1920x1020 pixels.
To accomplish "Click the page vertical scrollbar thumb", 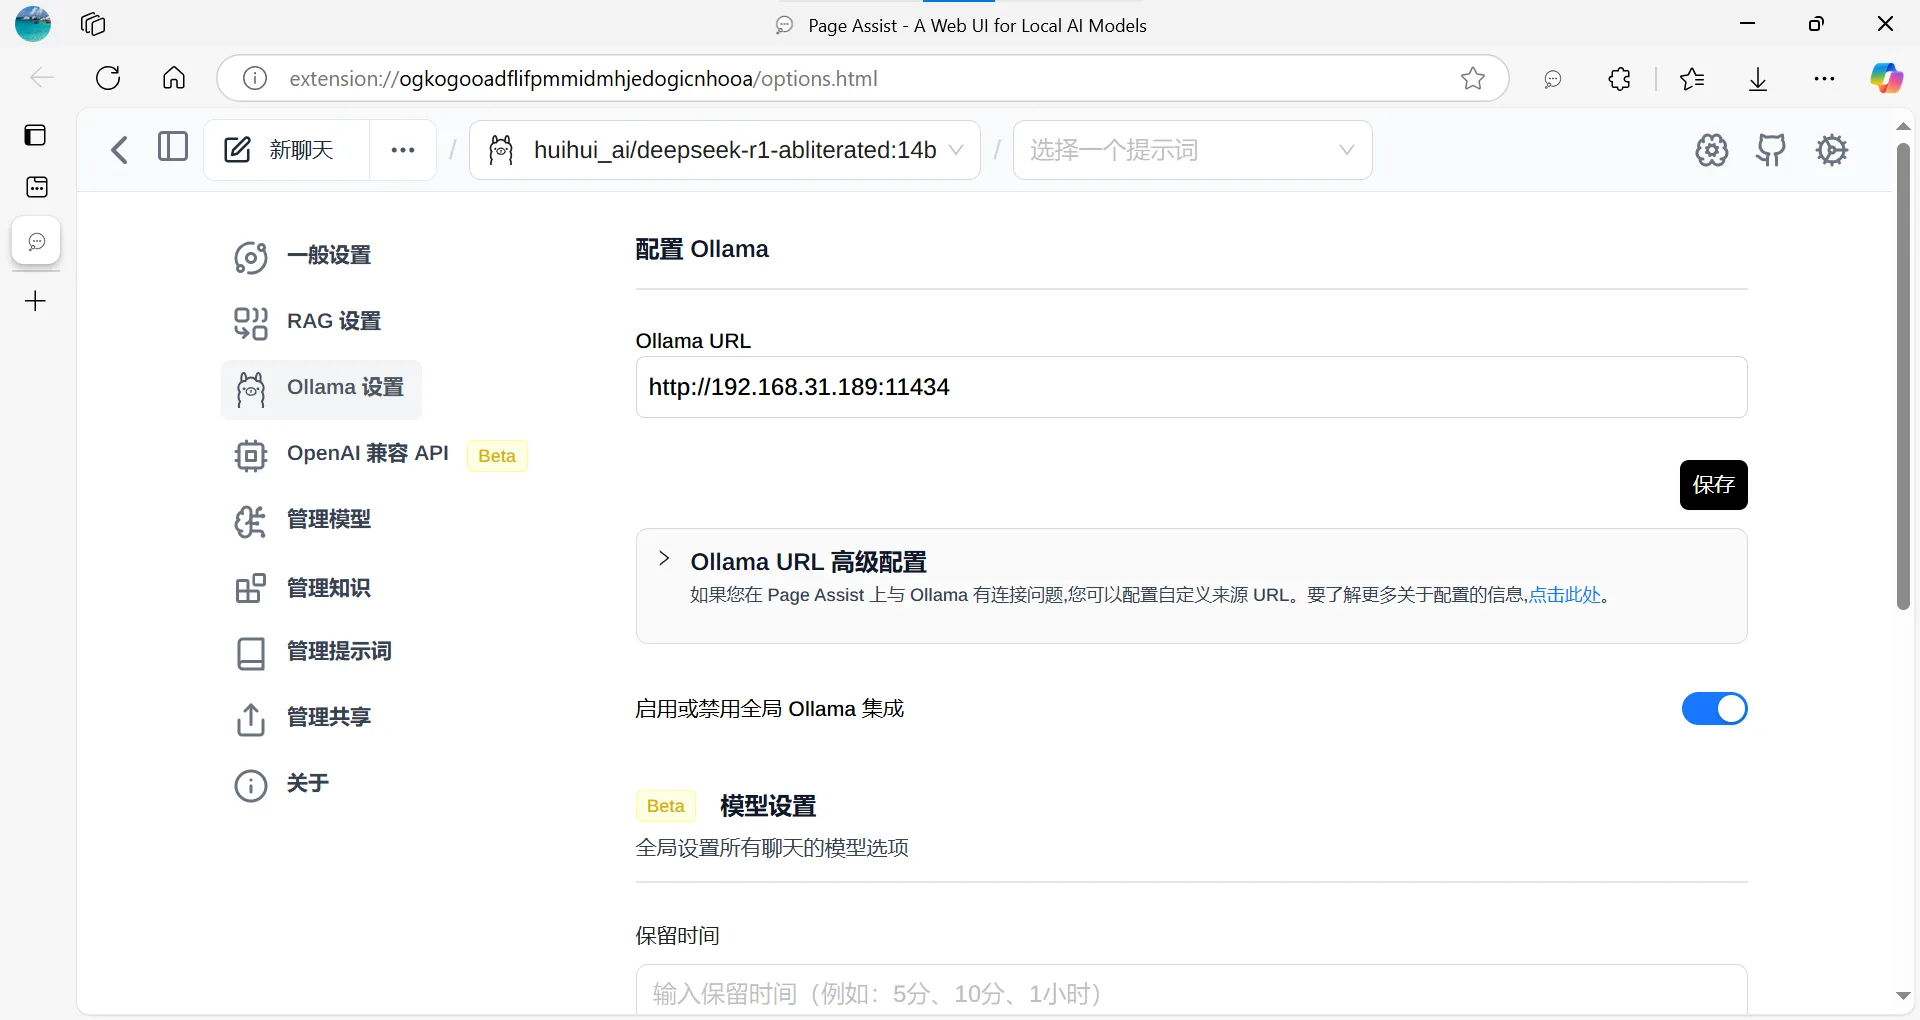I will (1903, 376).
